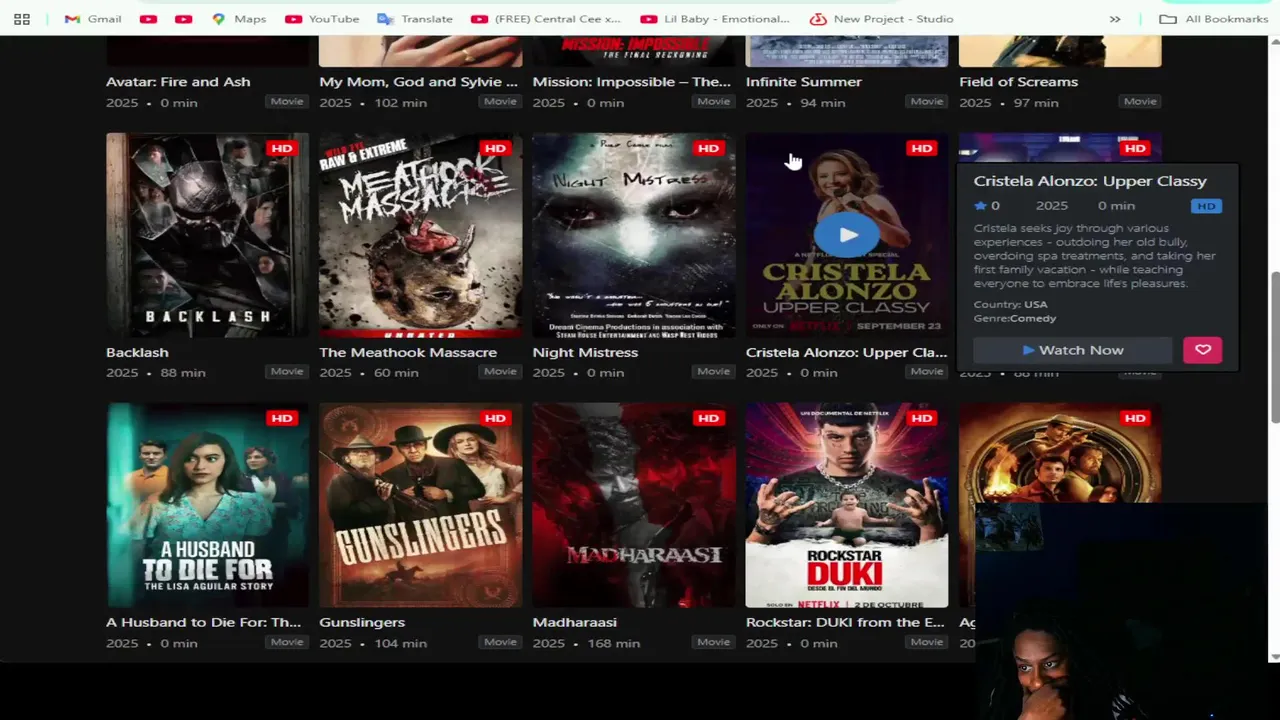Image resolution: width=1280 pixels, height=720 pixels.
Task: Click the Movie tag under Backlash
Action: pyautogui.click(x=286, y=371)
